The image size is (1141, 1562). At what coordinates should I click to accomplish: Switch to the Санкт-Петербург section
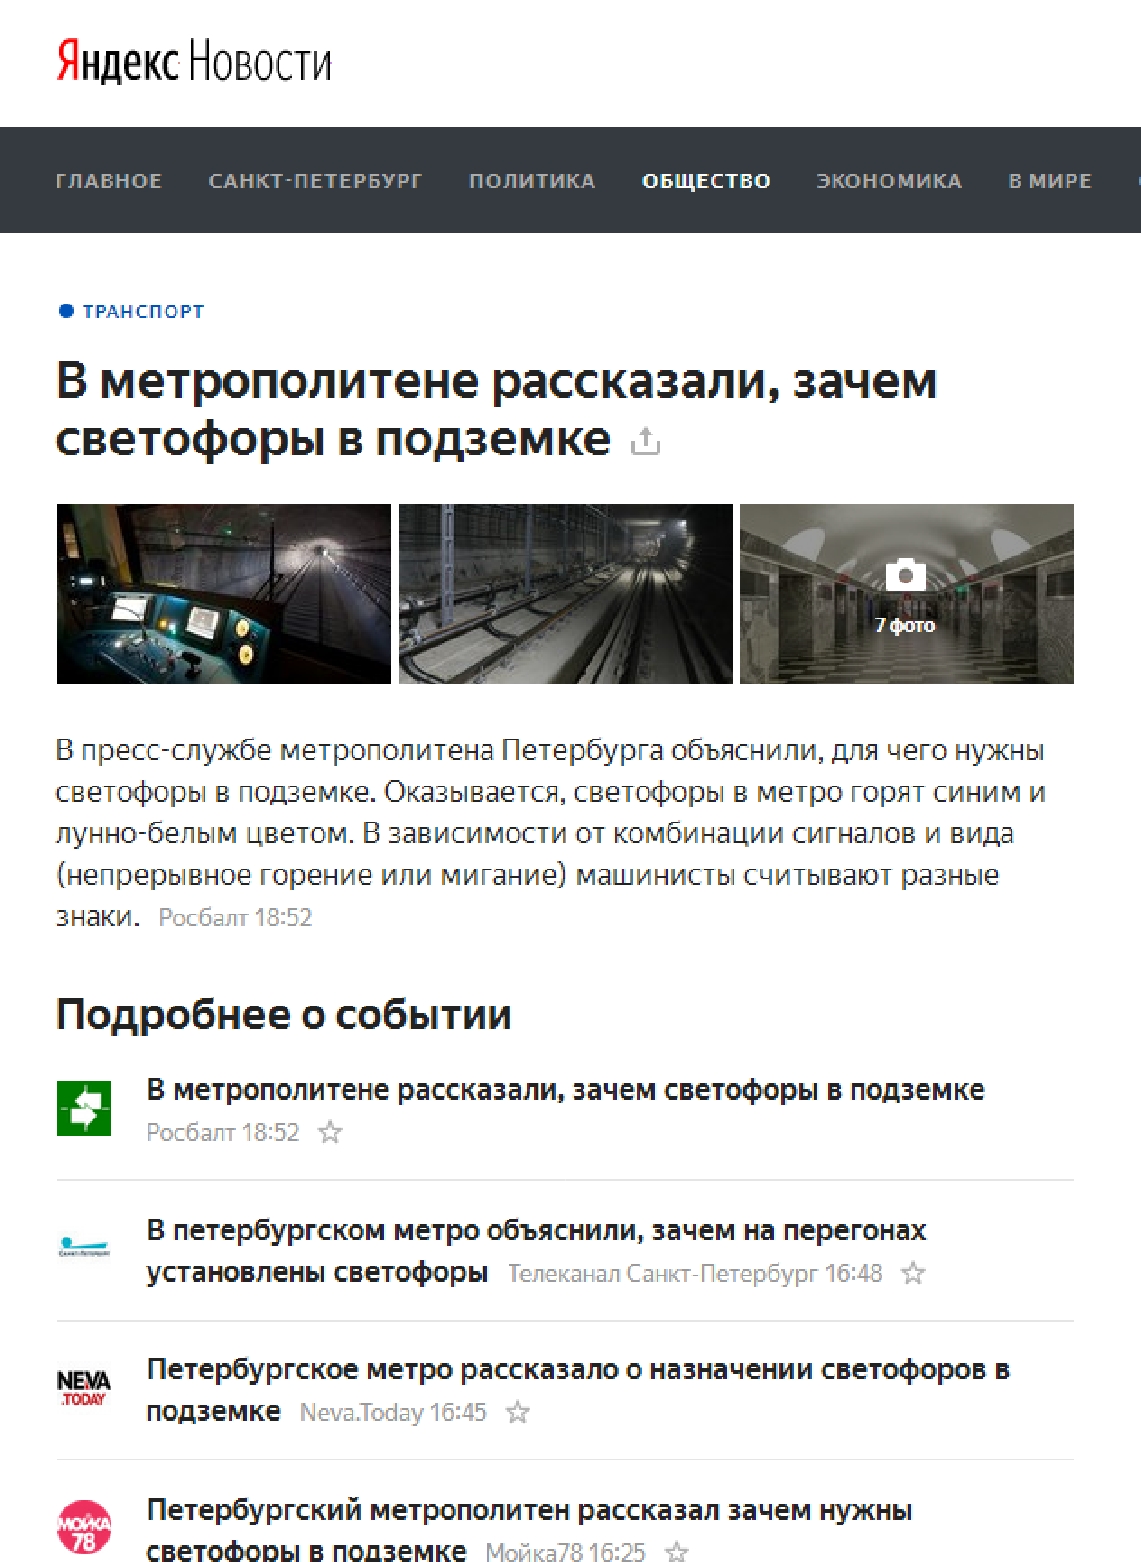tap(315, 181)
